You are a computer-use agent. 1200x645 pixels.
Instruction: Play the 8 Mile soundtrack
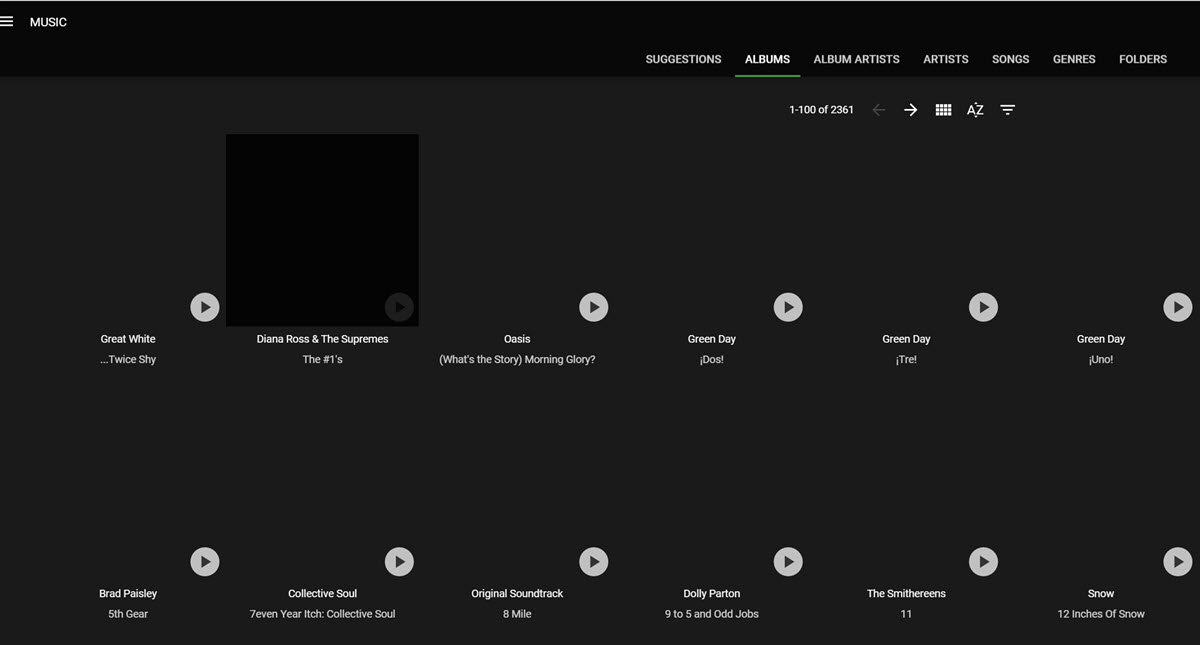tap(594, 562)
